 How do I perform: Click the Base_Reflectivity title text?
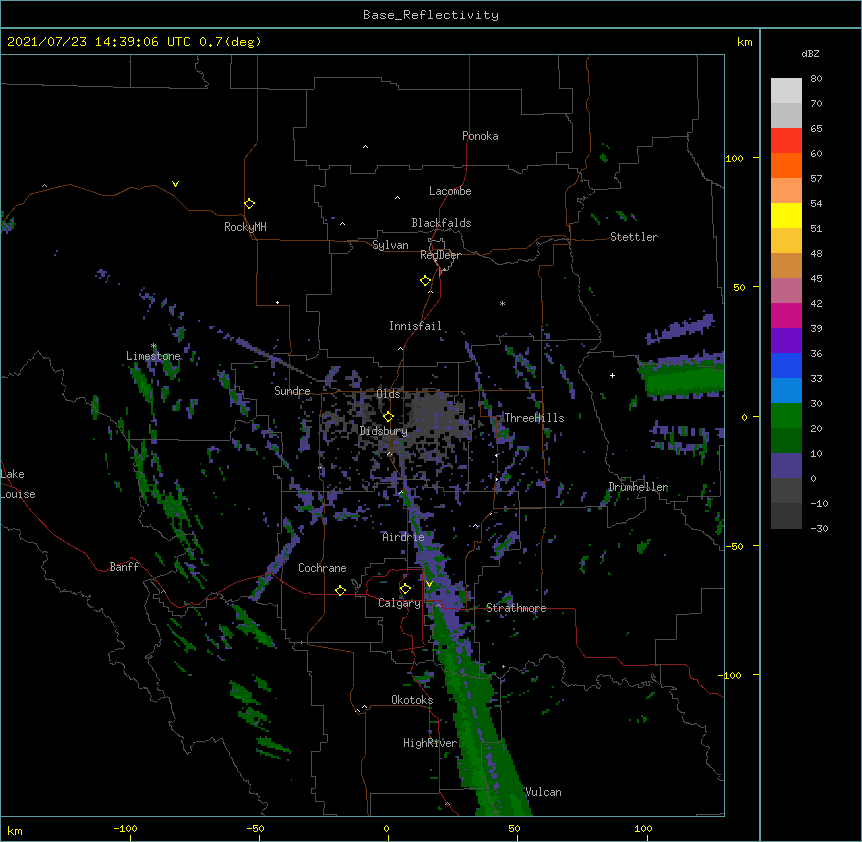pyautogui.click(x=431, y=15)
